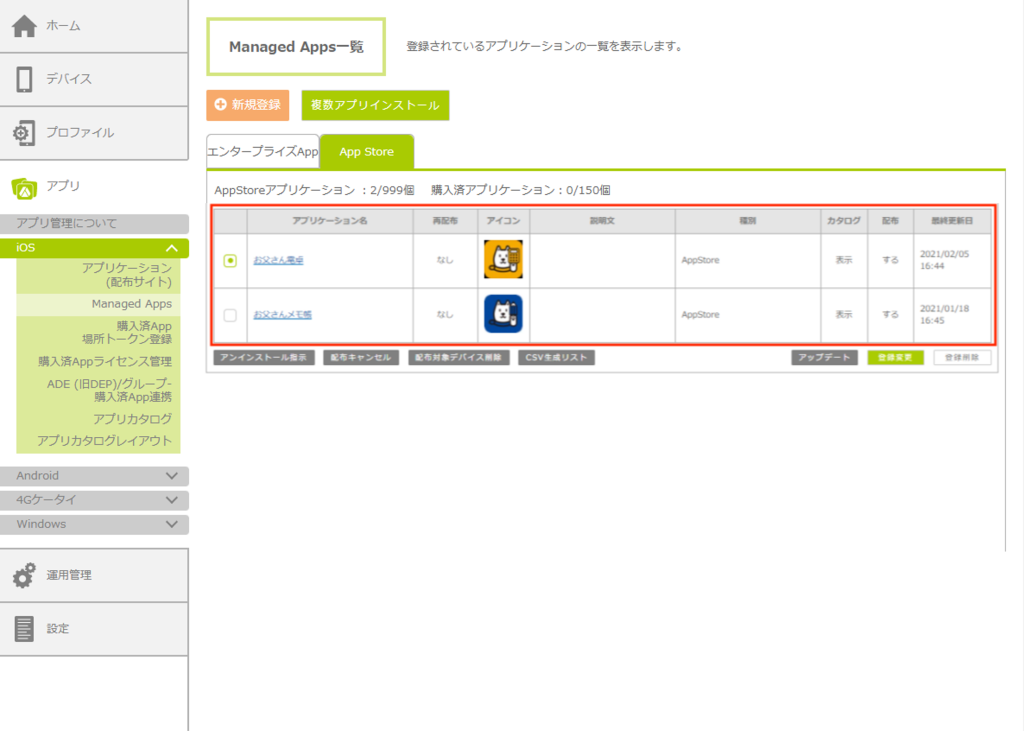Switch to the エンタープライズApp tab
Screen dimensions: 1024x740
(x=262, y=152)
